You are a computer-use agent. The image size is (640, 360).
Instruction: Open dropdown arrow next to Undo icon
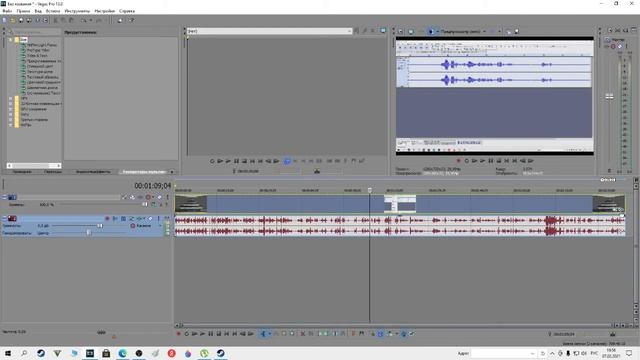coord(90,20)
